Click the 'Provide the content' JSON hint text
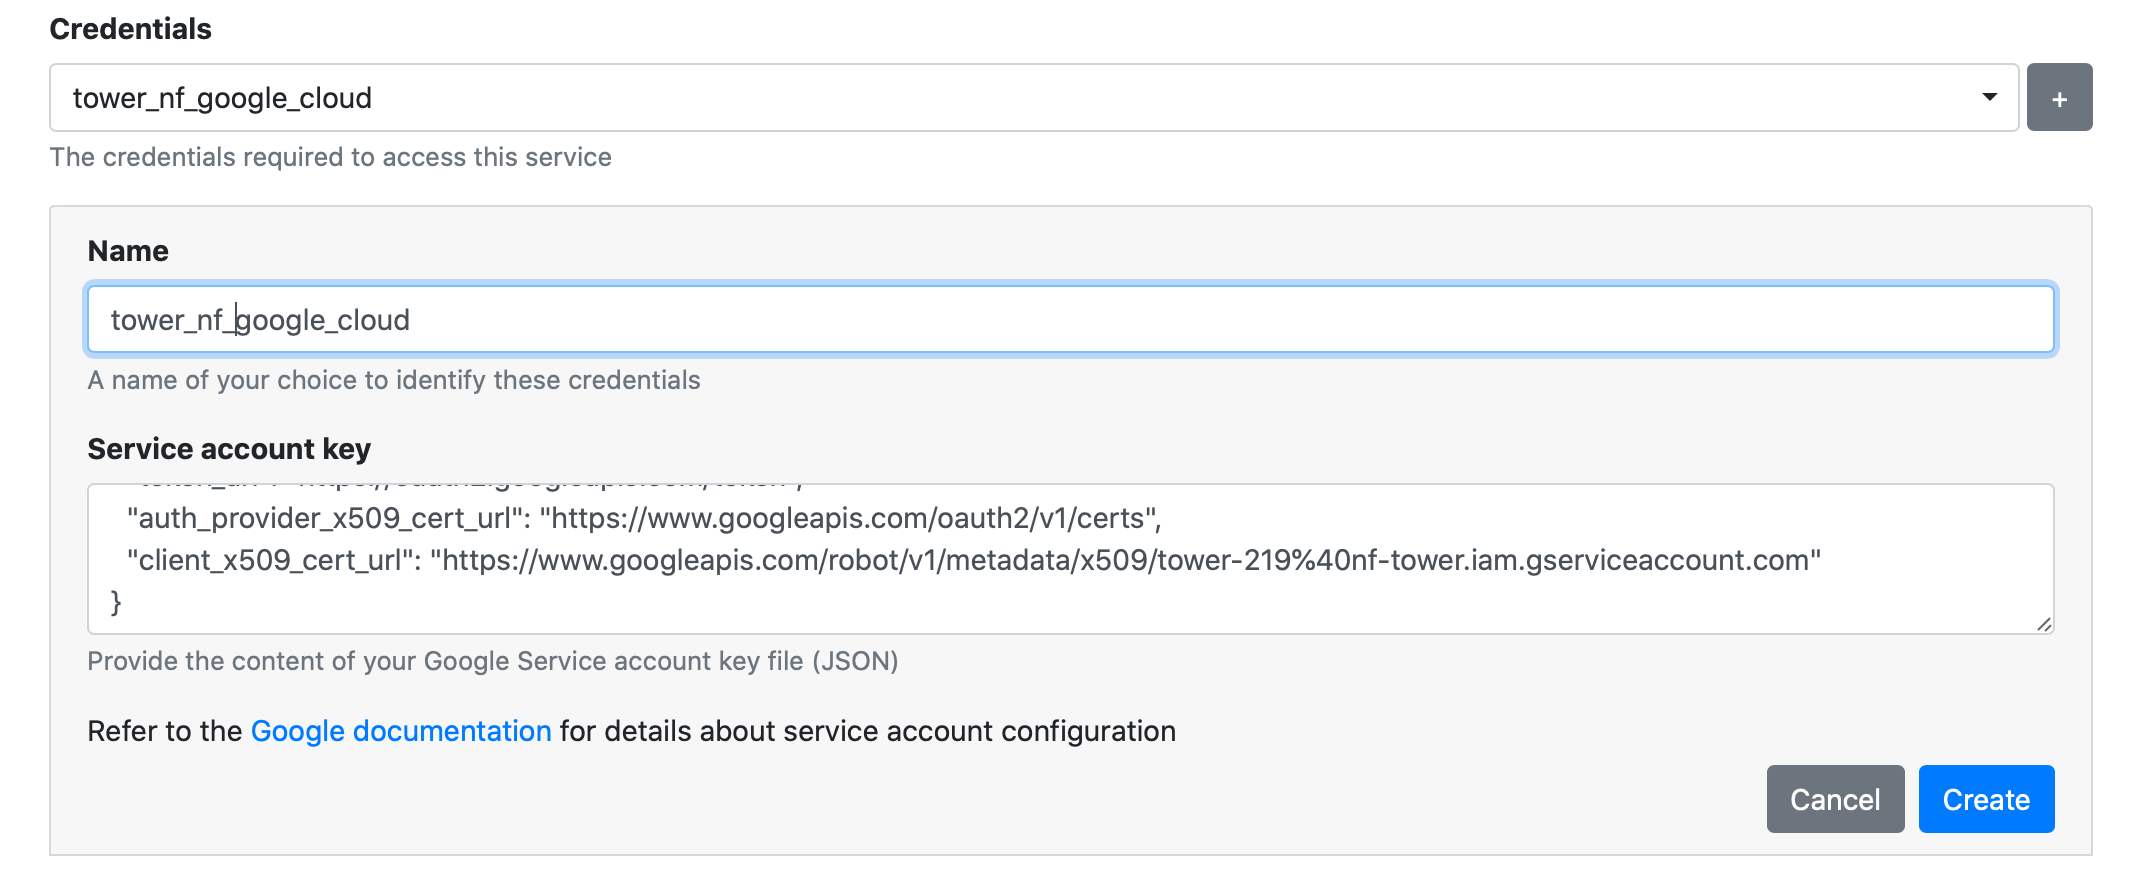Screen dimensions: 2150x892 pos(492,661)
